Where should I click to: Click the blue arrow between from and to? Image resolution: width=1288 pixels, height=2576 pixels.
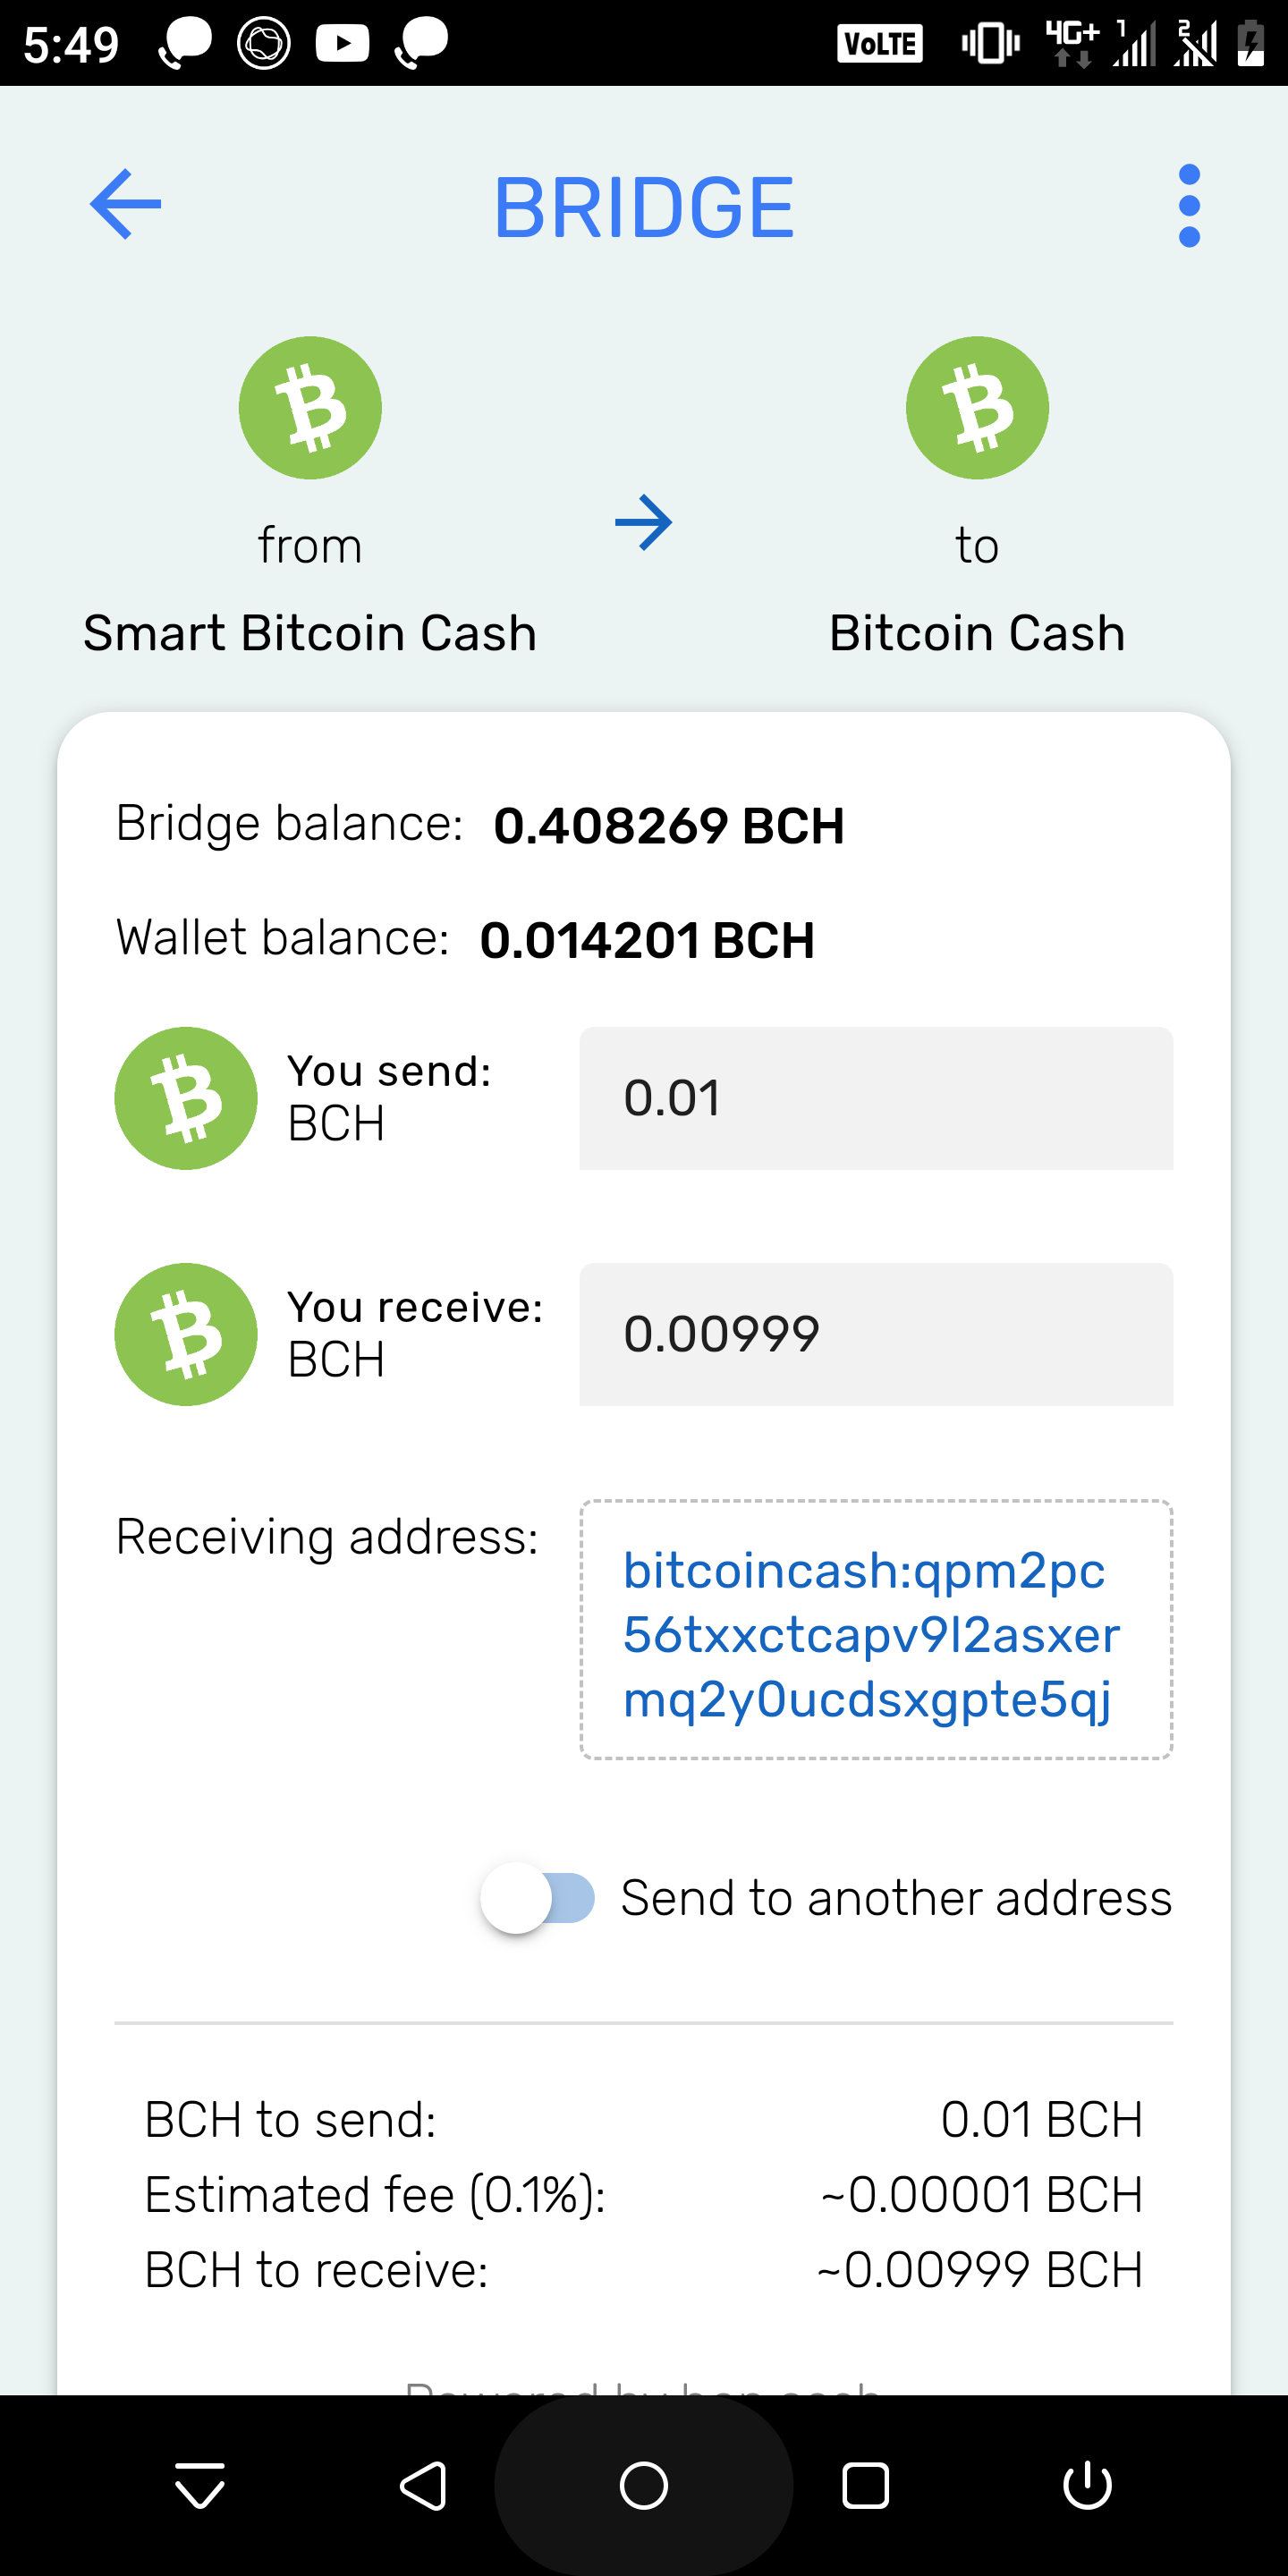[x=643, y=522]
